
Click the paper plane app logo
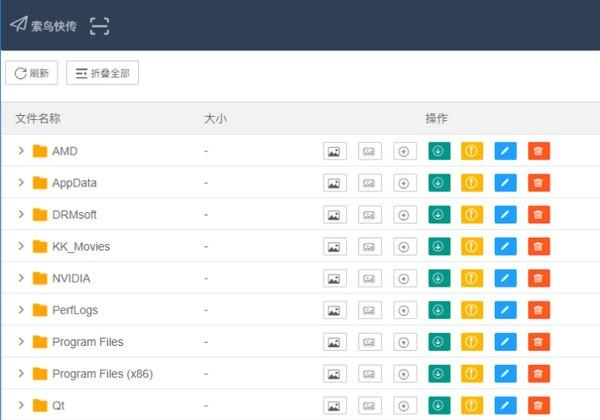[x=19, y=24]
